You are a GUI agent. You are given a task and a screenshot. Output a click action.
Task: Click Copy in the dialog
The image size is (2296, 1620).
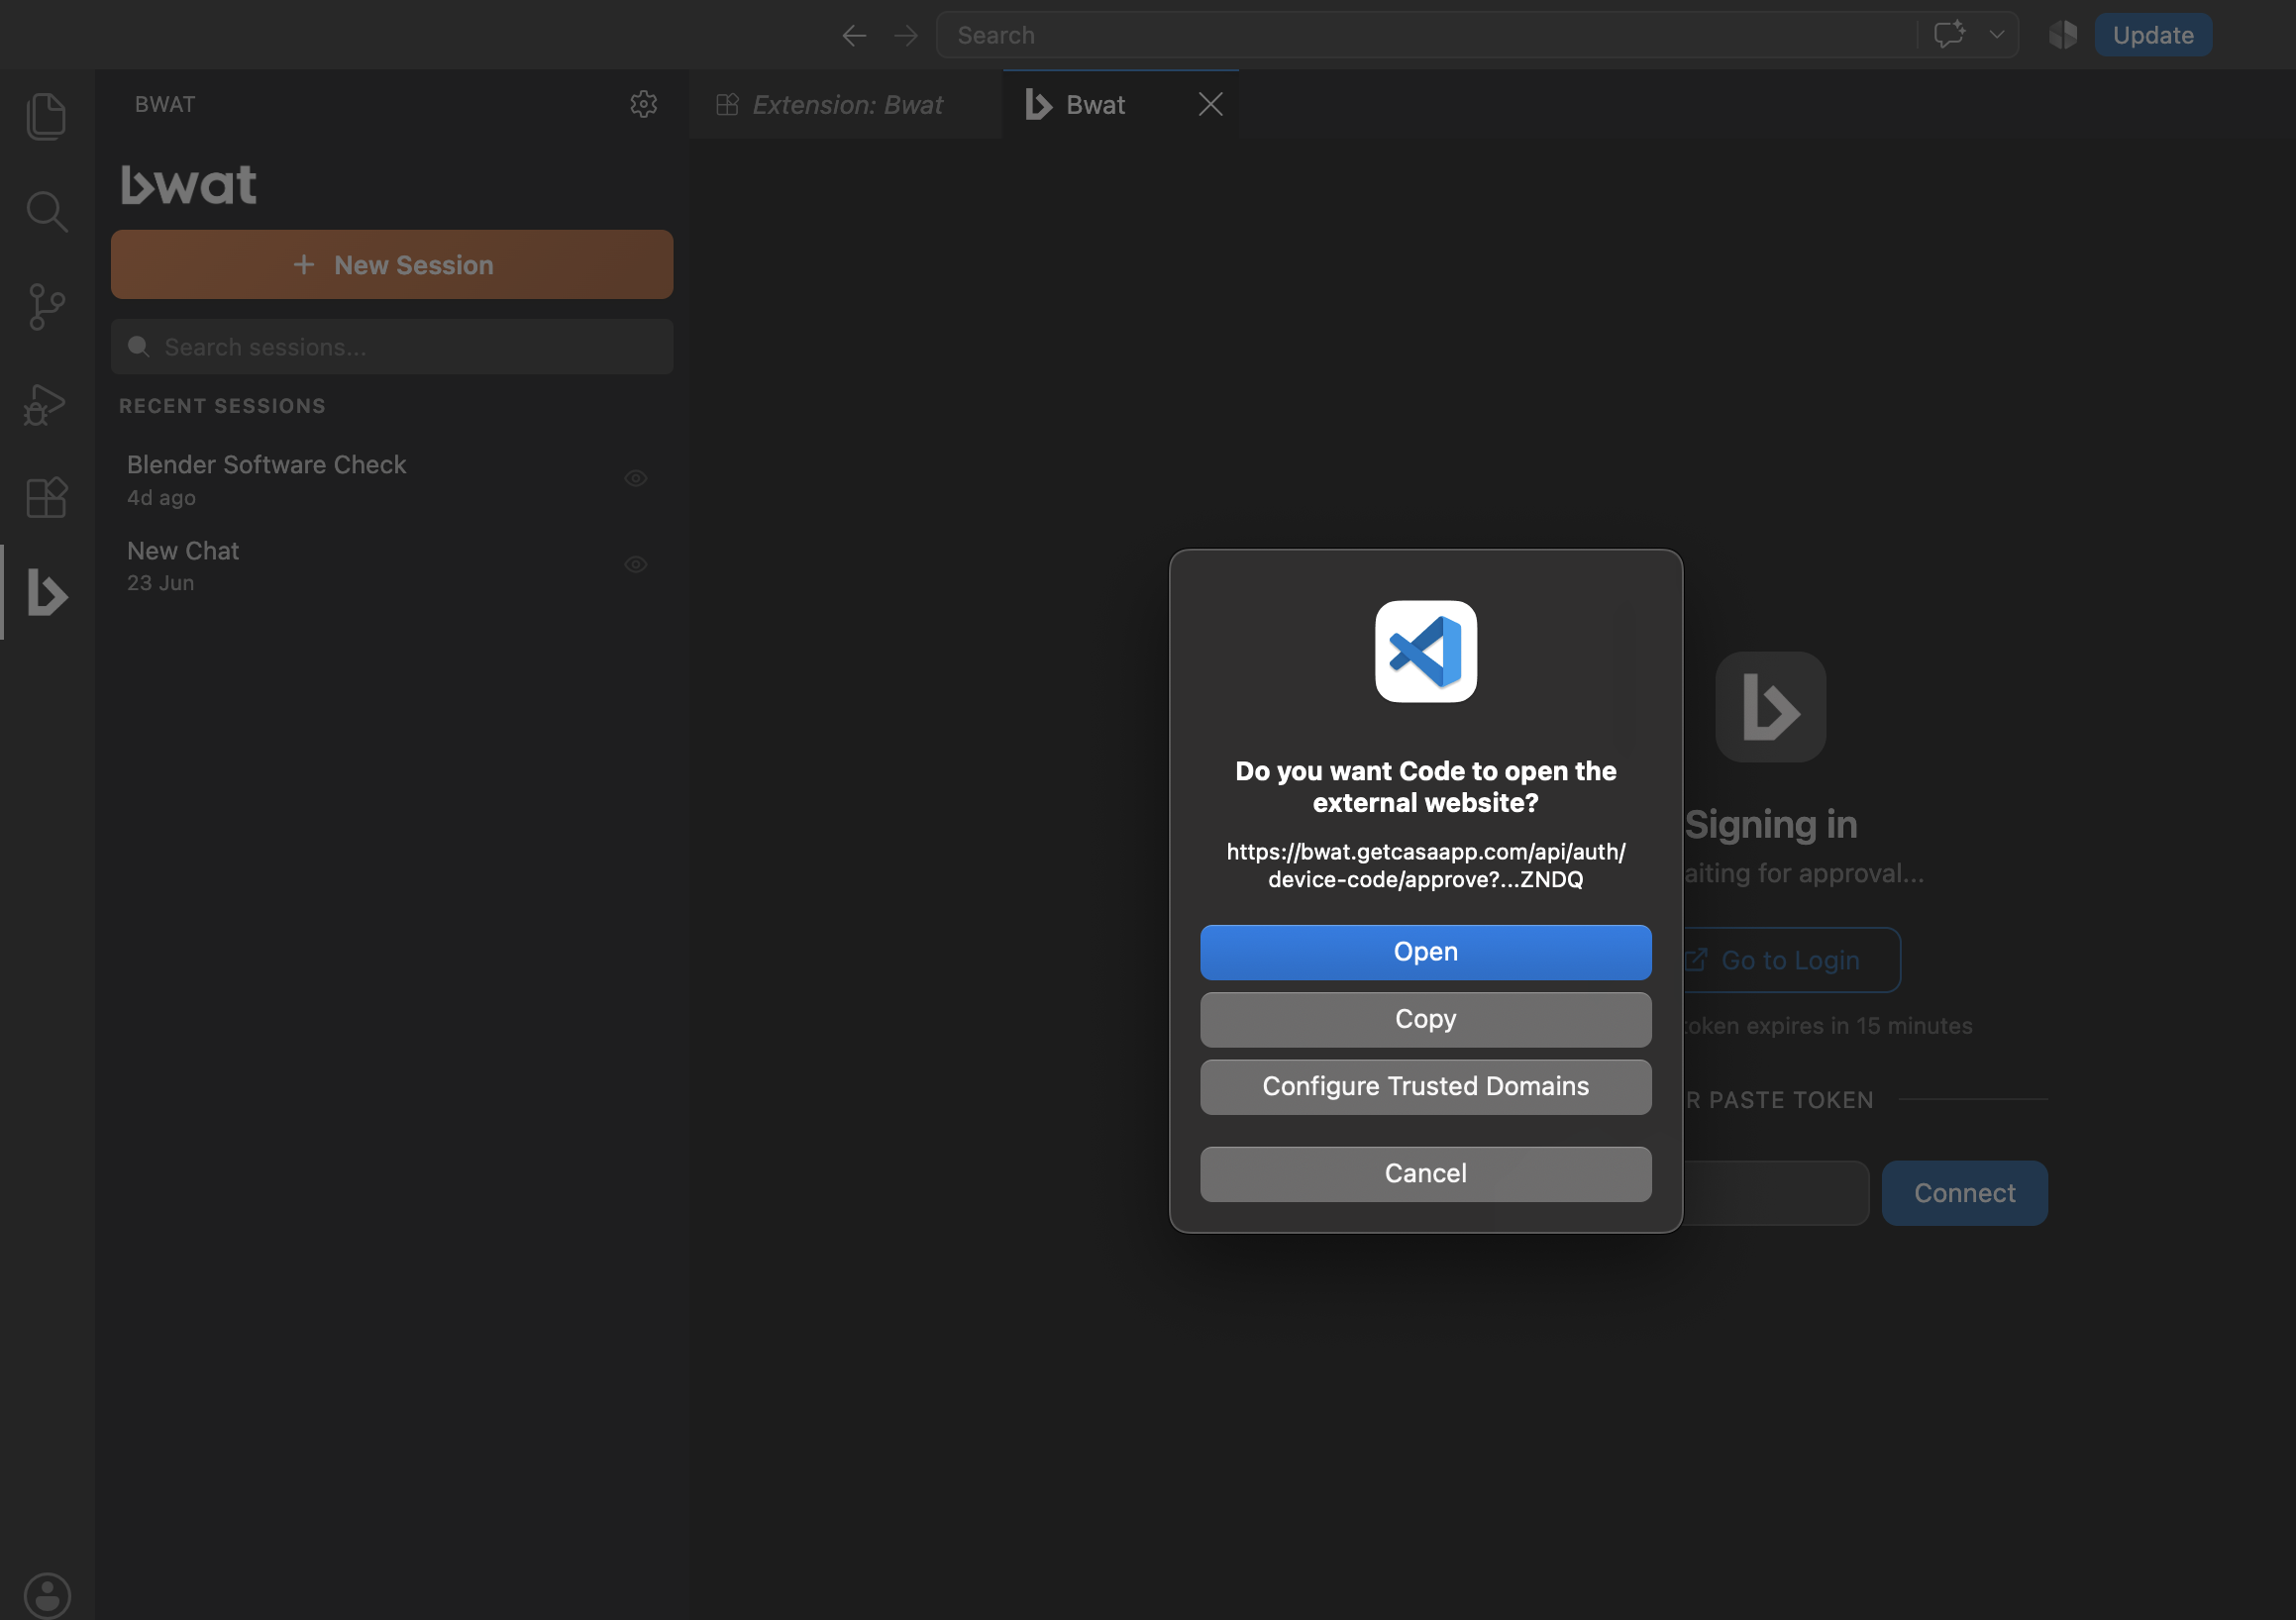(x=1425, y=1019)
